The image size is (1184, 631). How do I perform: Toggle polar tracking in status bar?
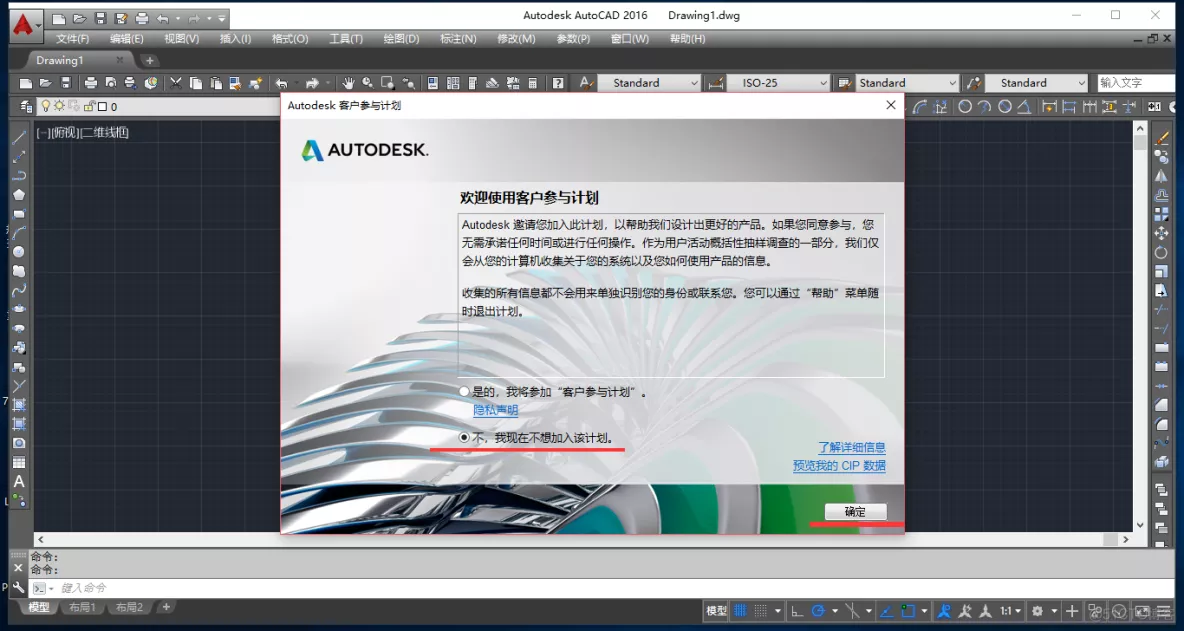click(x=818, y=611)
